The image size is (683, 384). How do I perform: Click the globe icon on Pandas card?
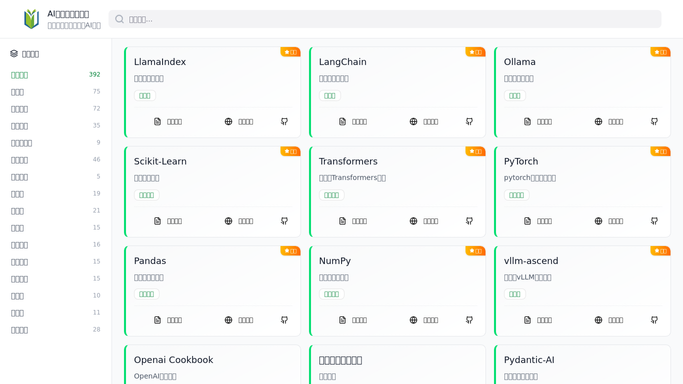pos(228,320)
